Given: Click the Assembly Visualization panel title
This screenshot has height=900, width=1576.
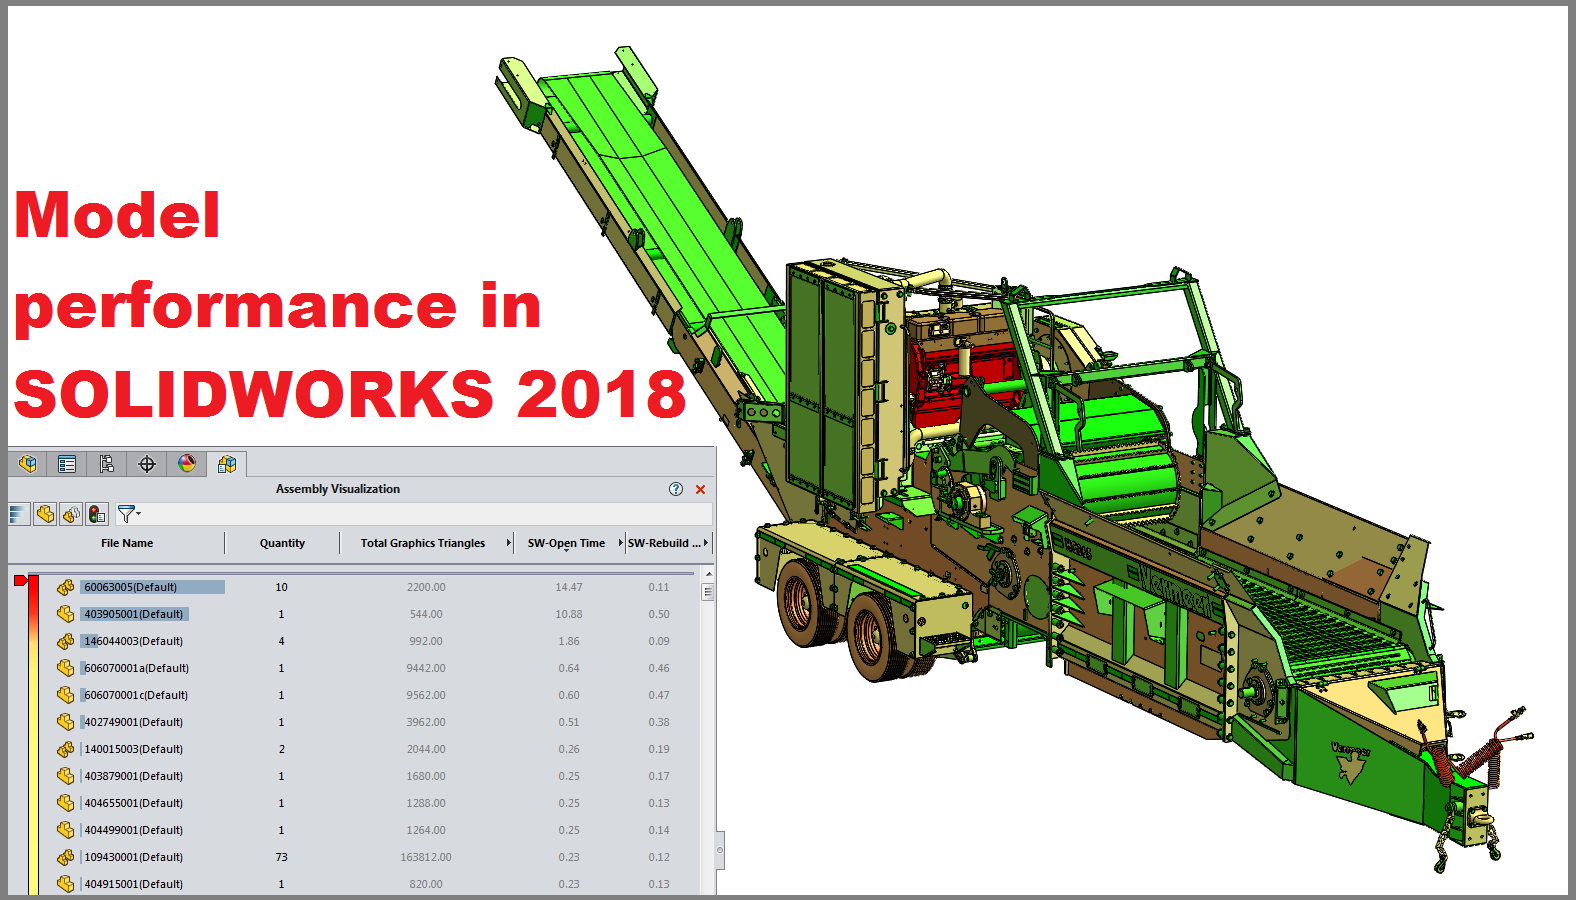Looking at the screenshot, I should tap(338, 489).
